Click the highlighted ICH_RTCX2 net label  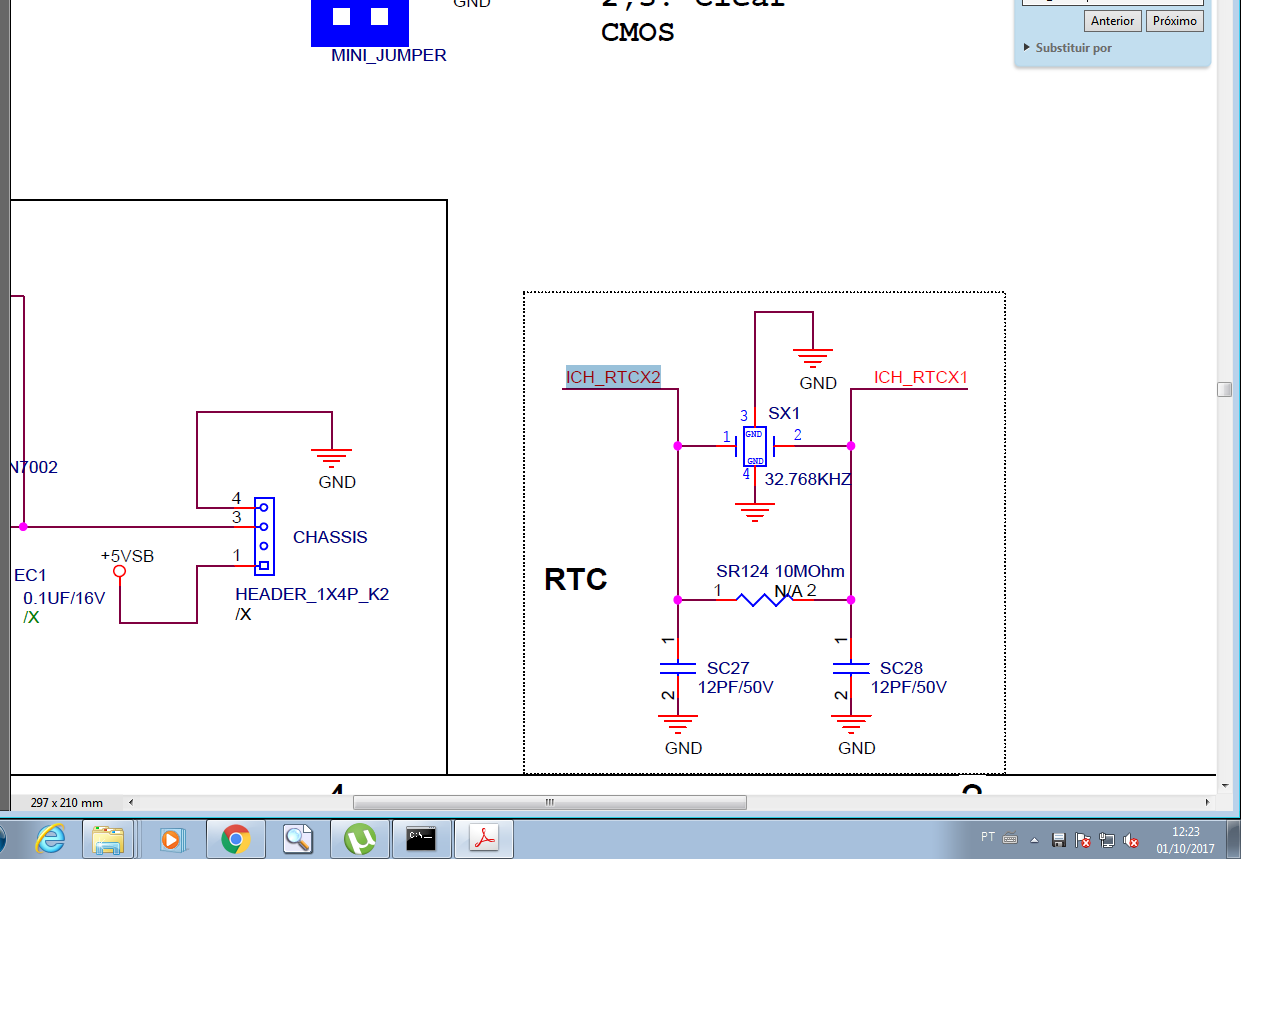[x=613, y=377]
